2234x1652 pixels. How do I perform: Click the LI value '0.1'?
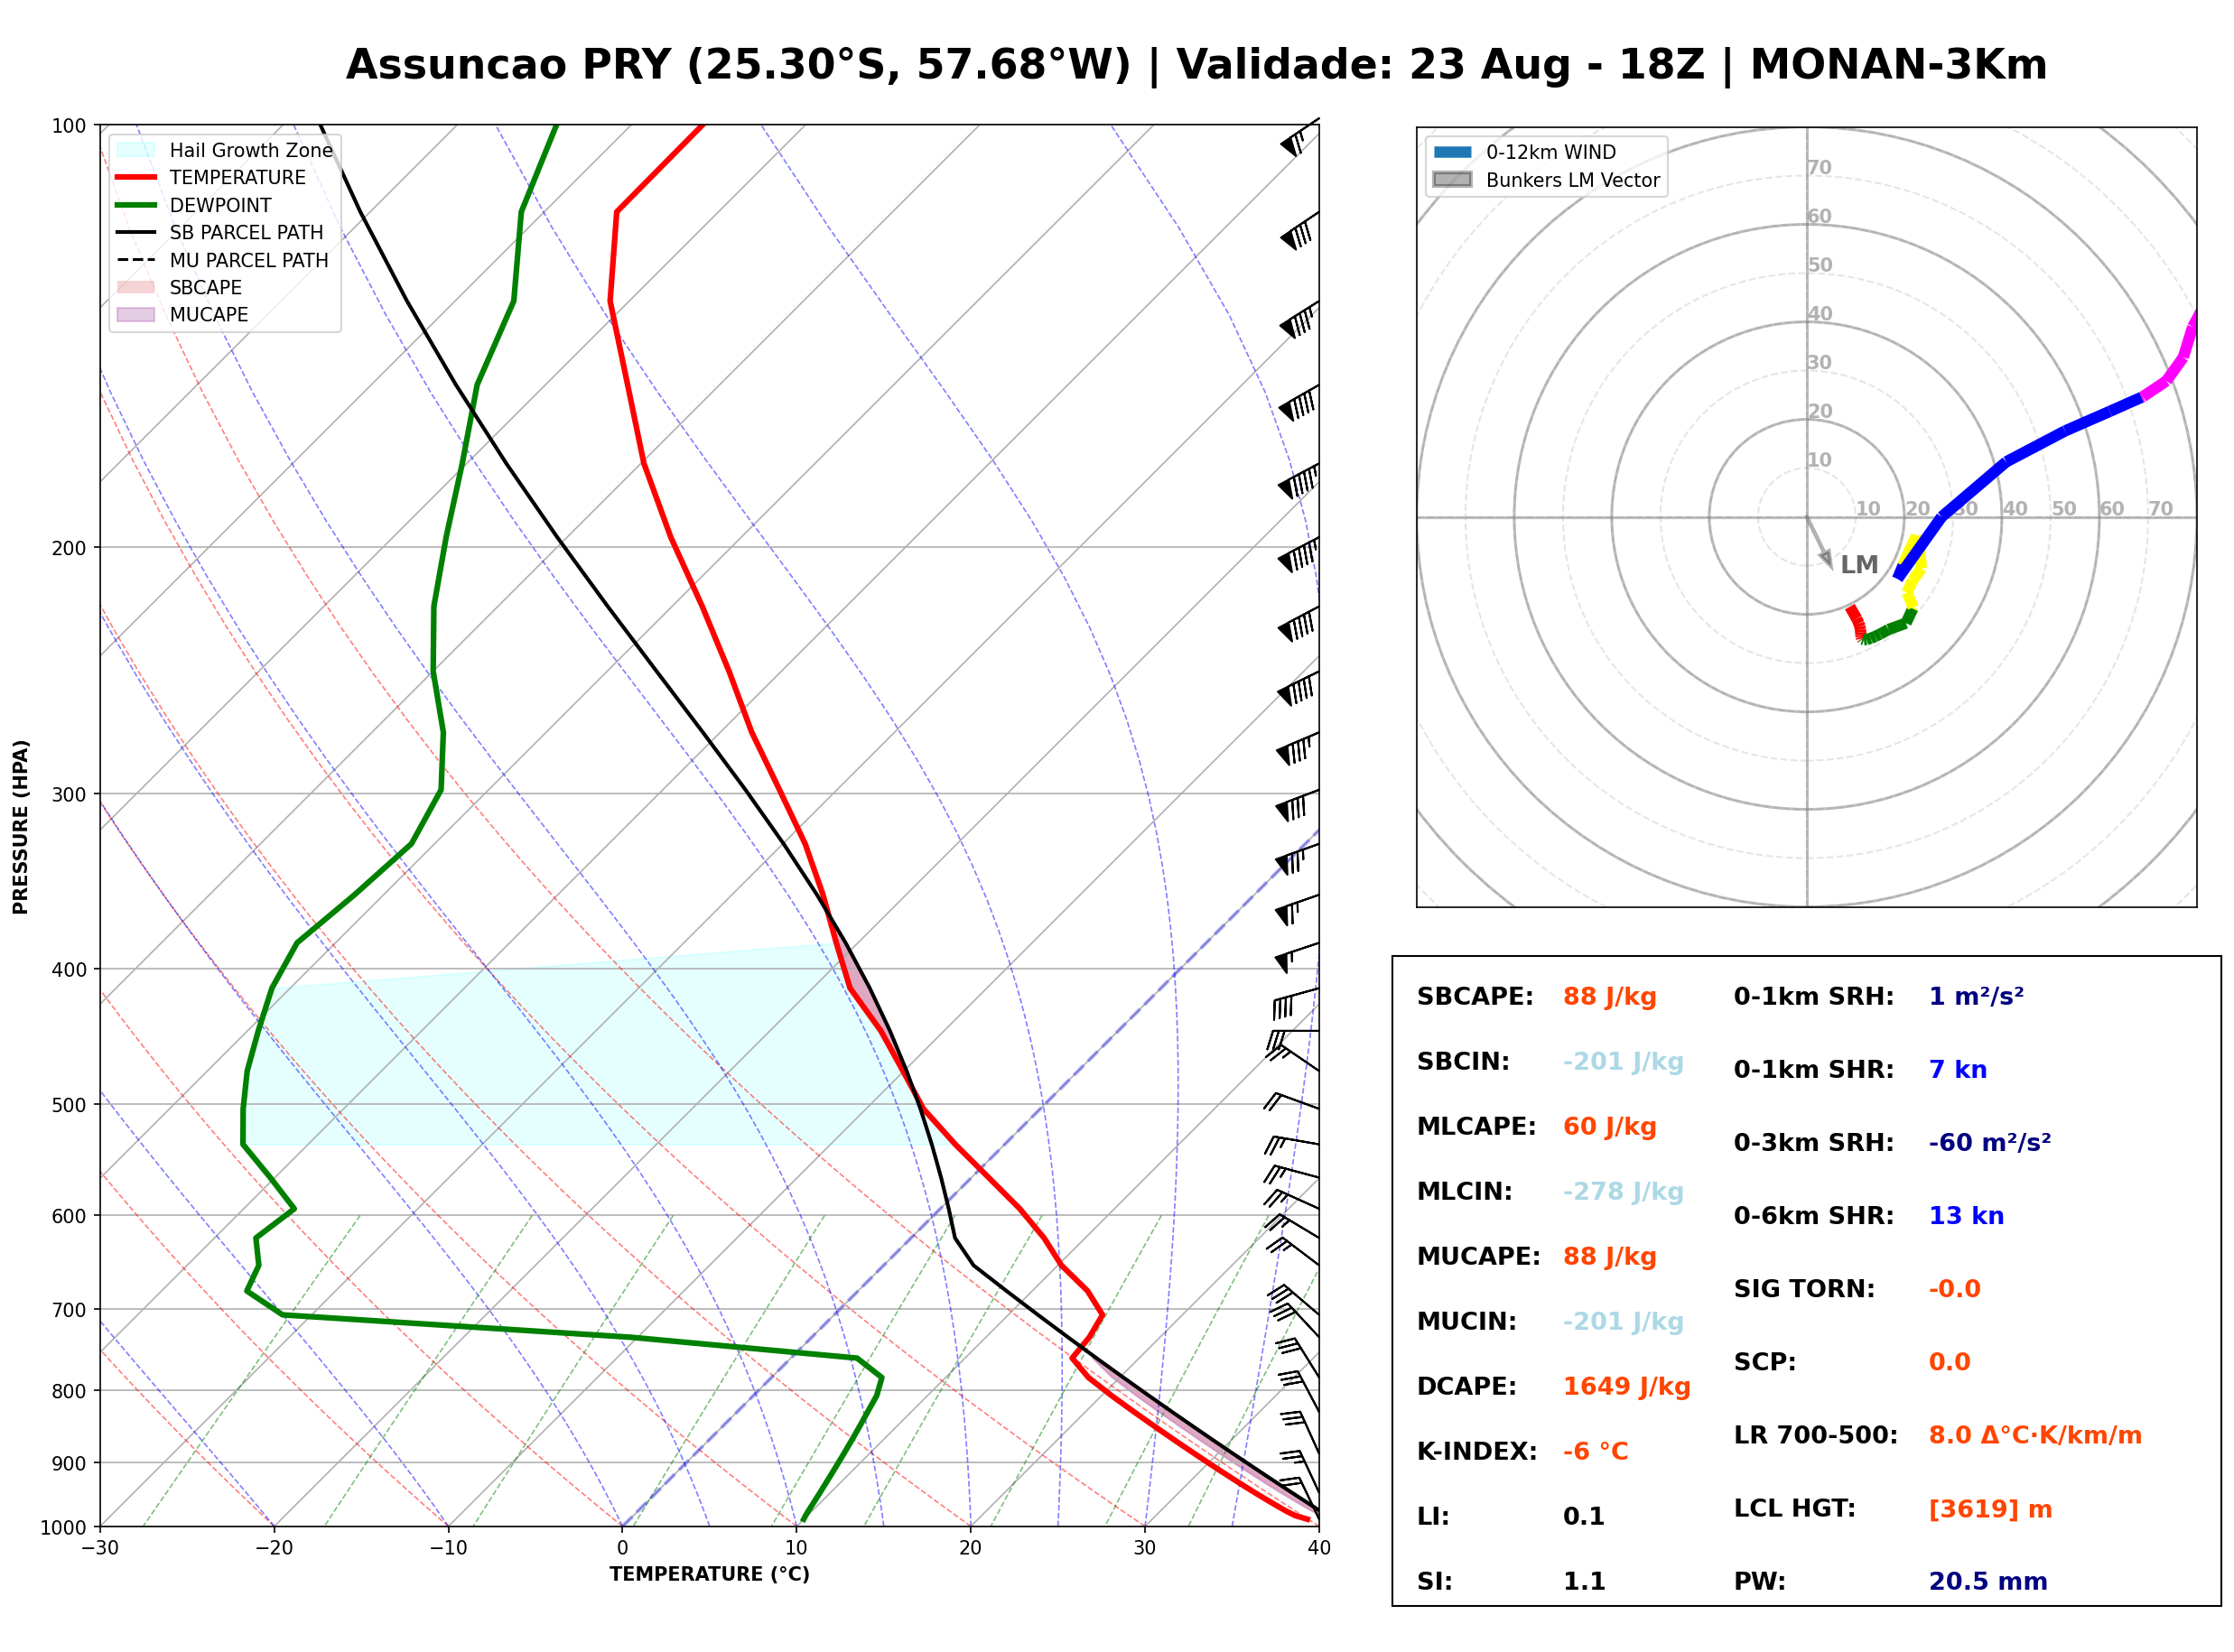[1584, 1517]
